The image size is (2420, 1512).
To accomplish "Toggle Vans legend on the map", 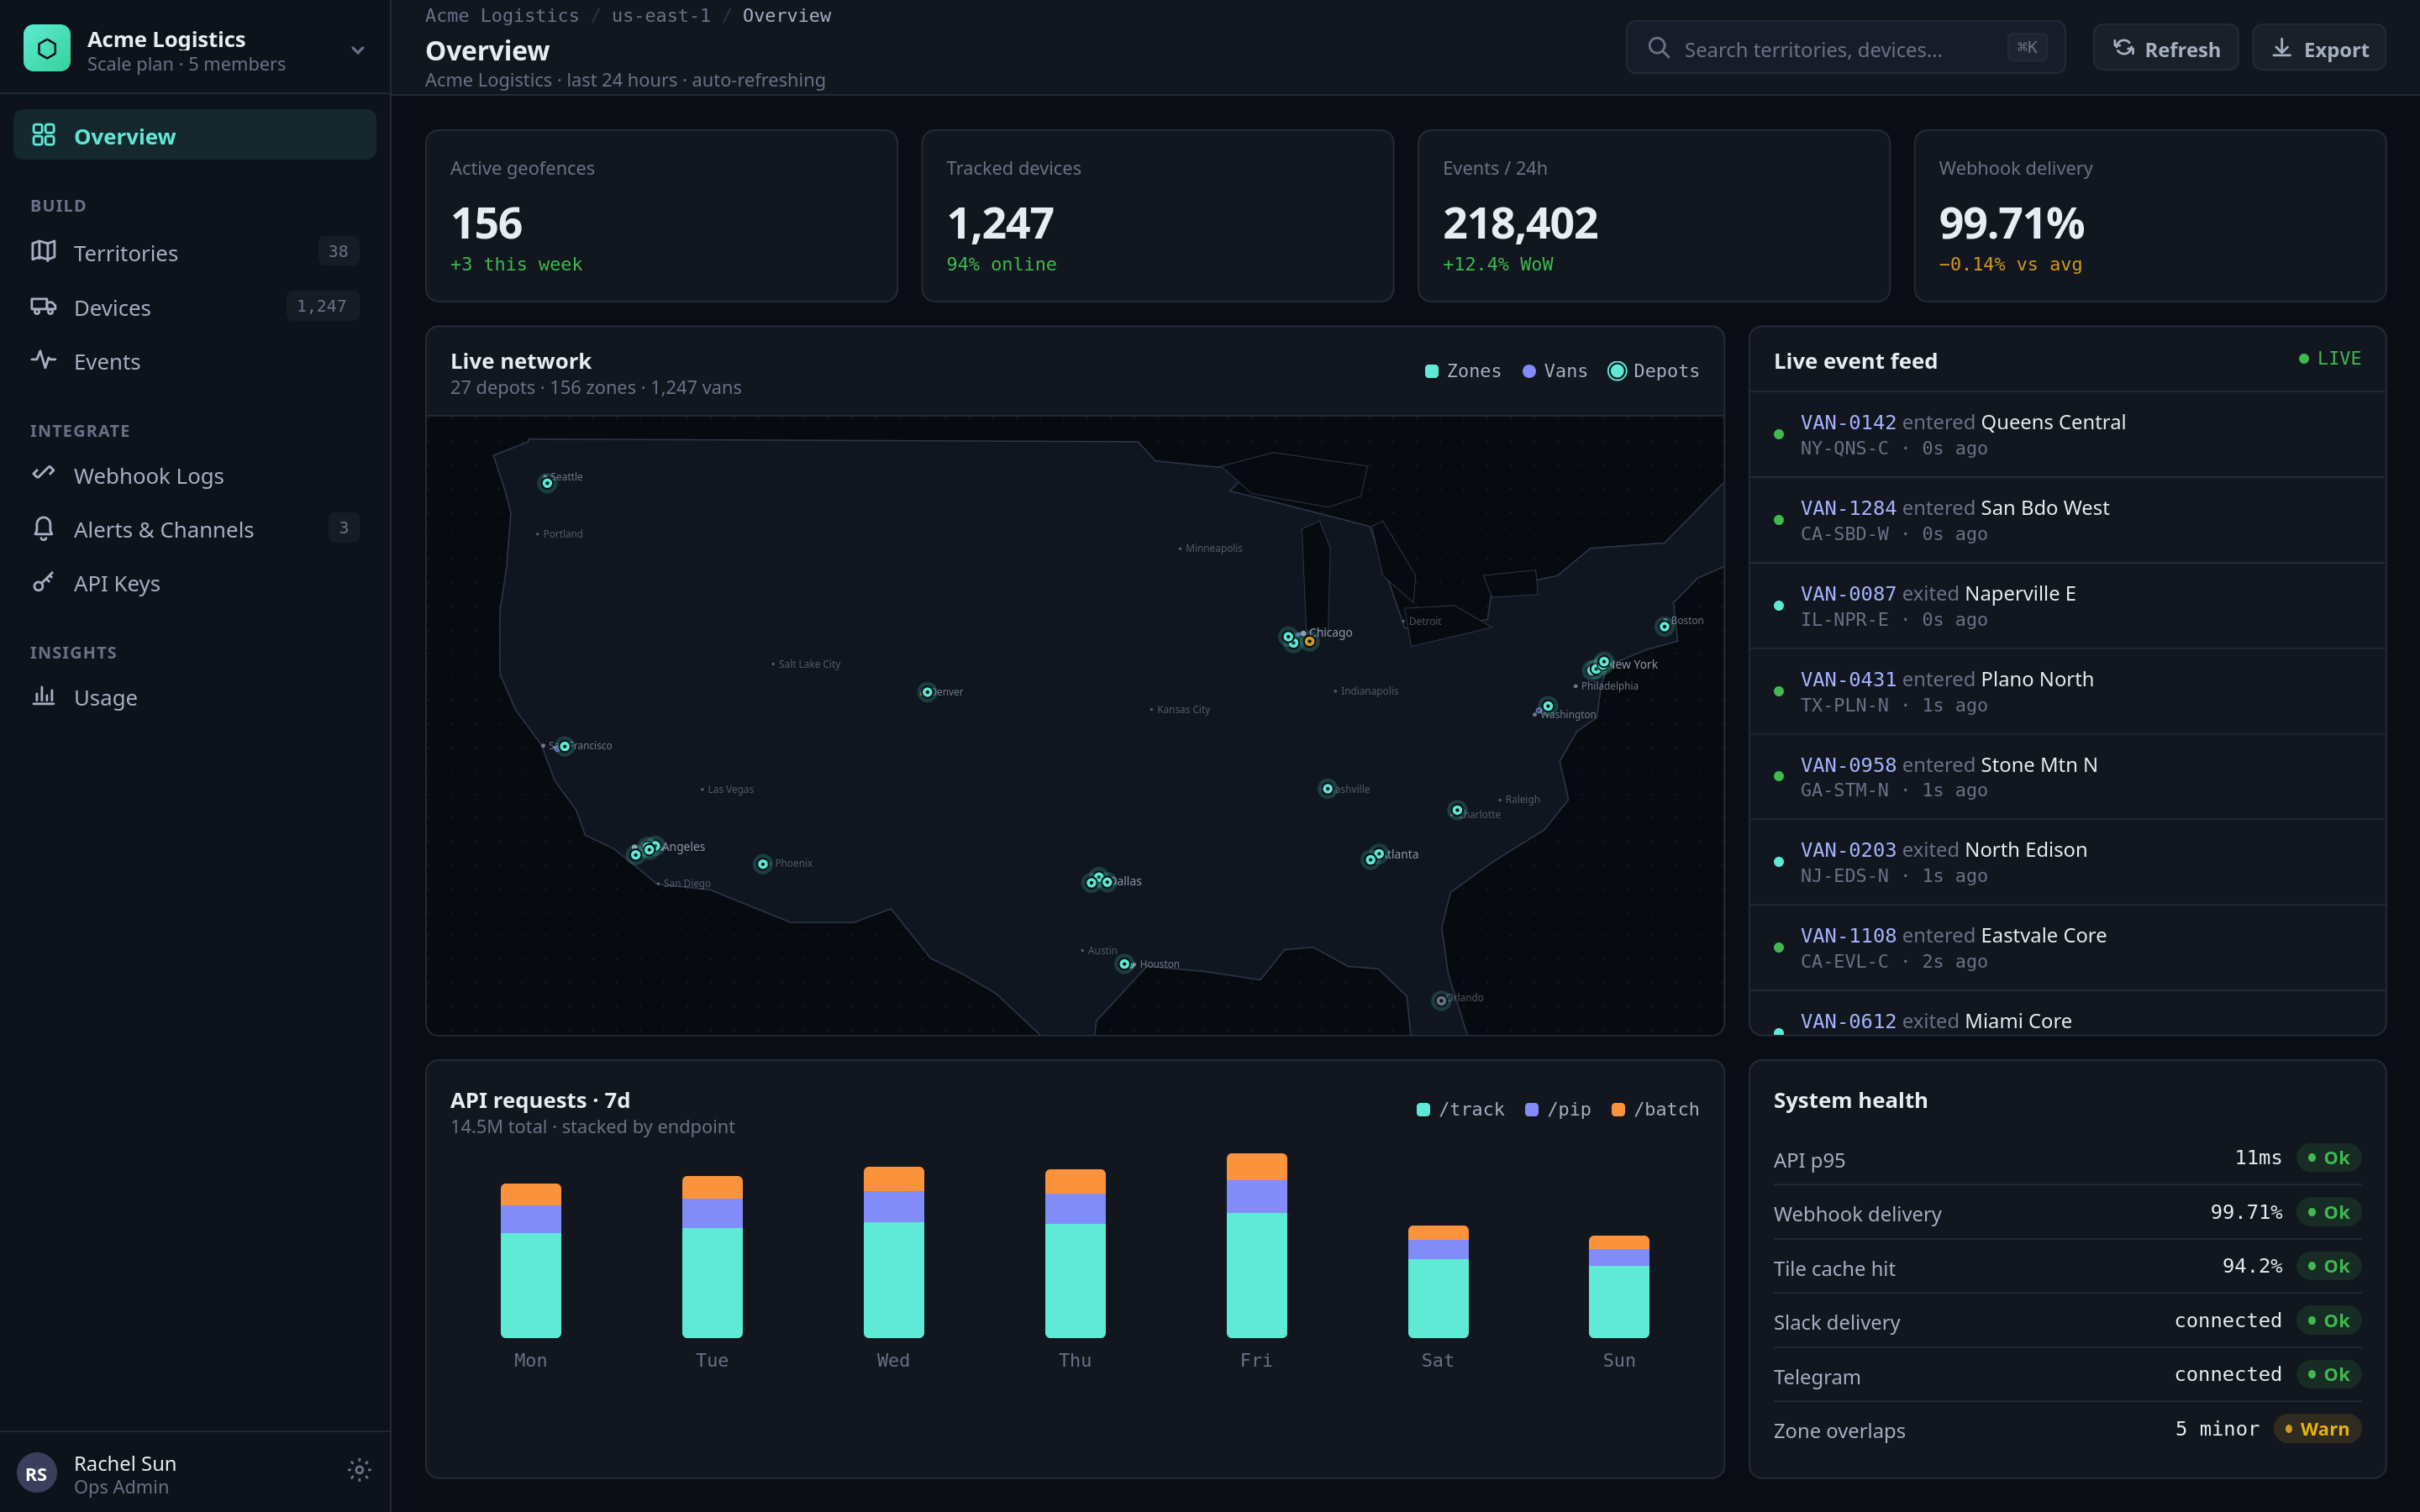I will (1555, 371).
